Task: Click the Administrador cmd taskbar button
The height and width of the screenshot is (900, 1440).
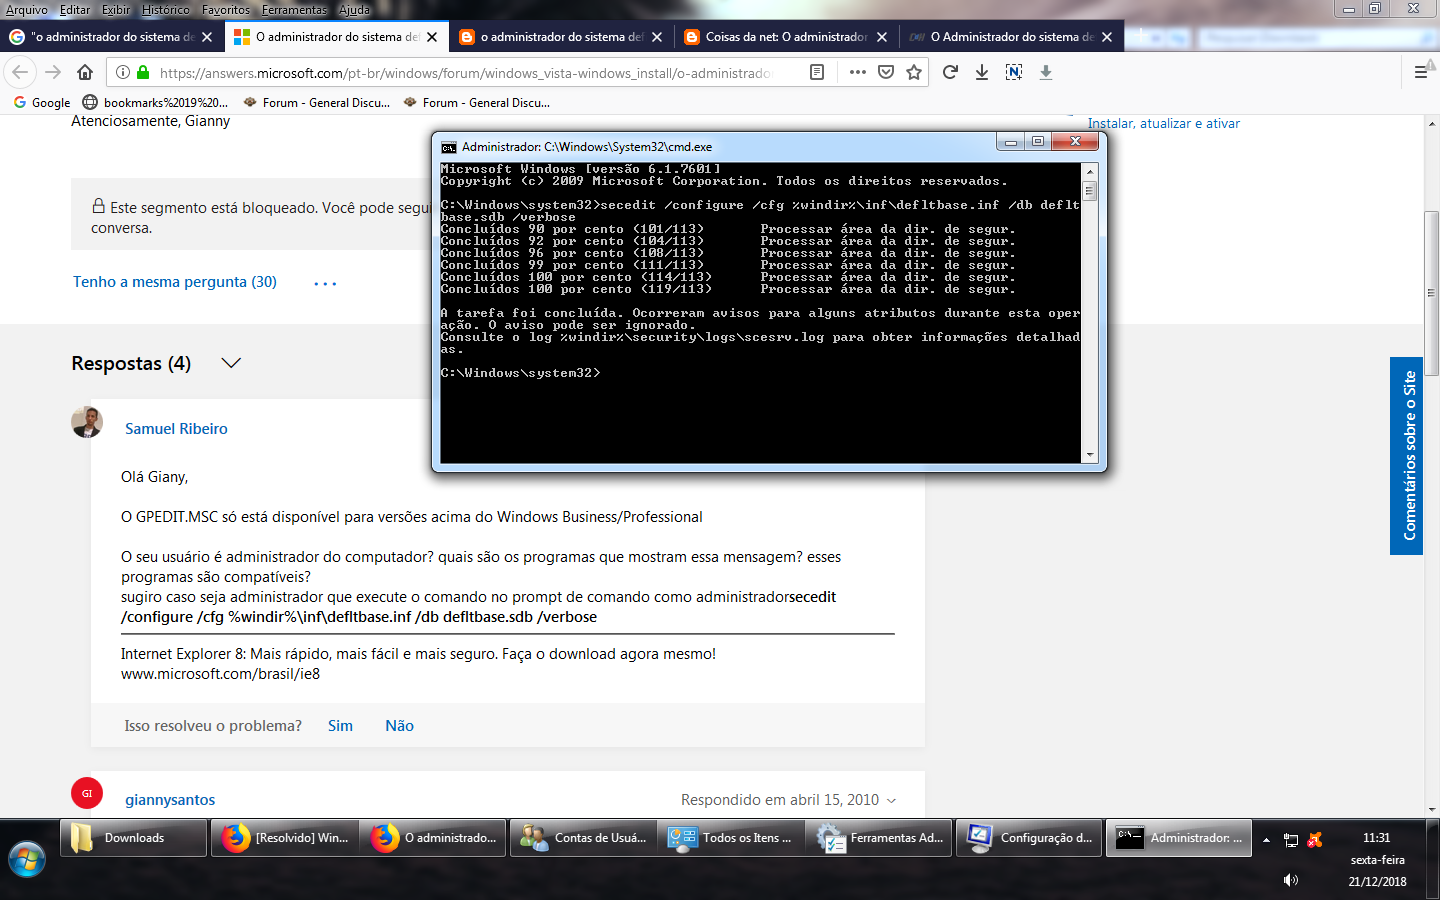Action: pyautogui.click(x=1178, y=838)
